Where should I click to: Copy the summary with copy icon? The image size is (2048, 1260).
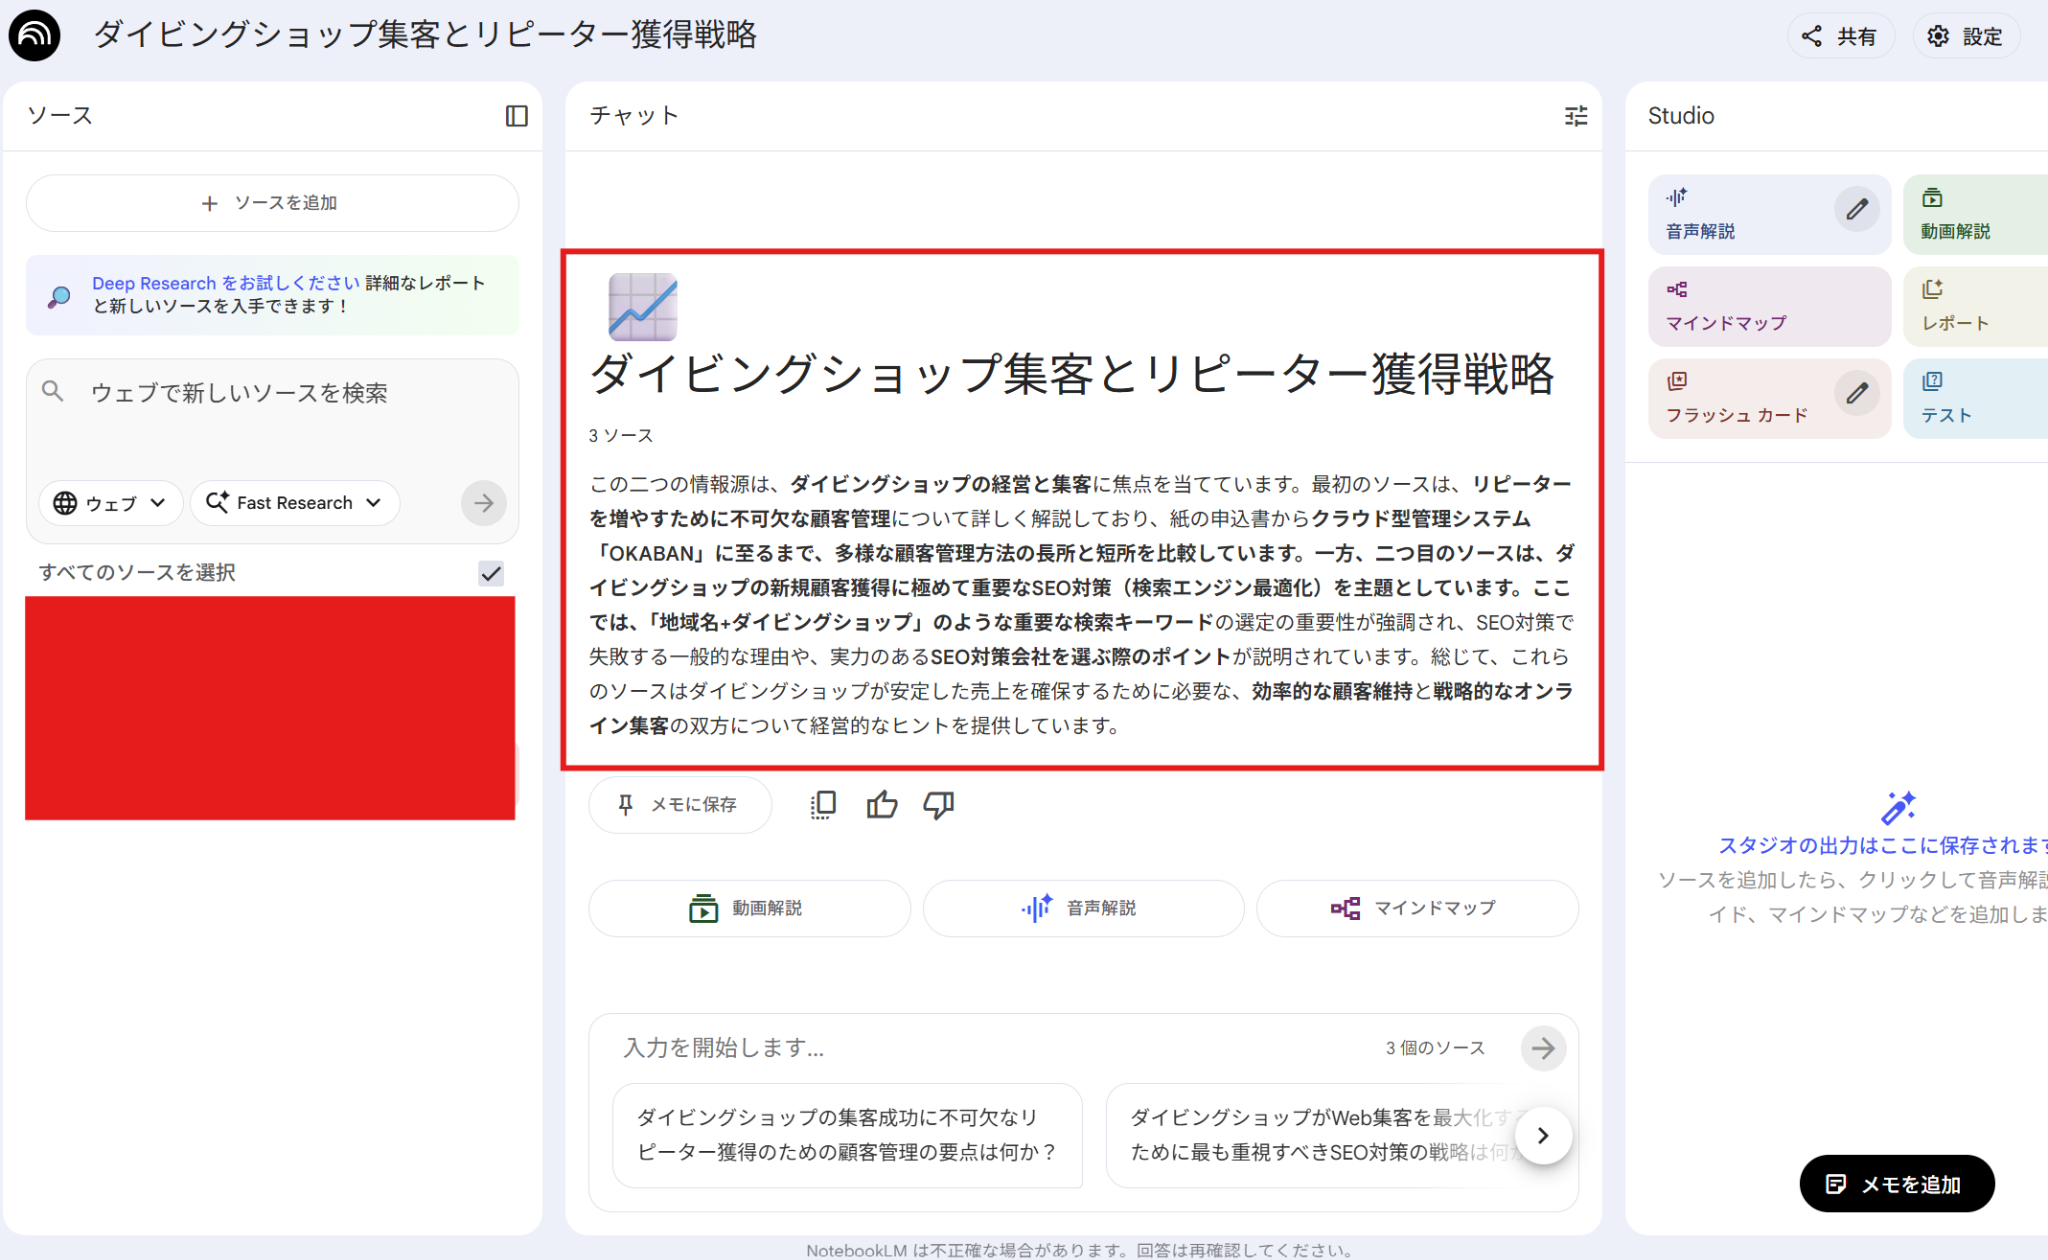[x=823, y=805]
